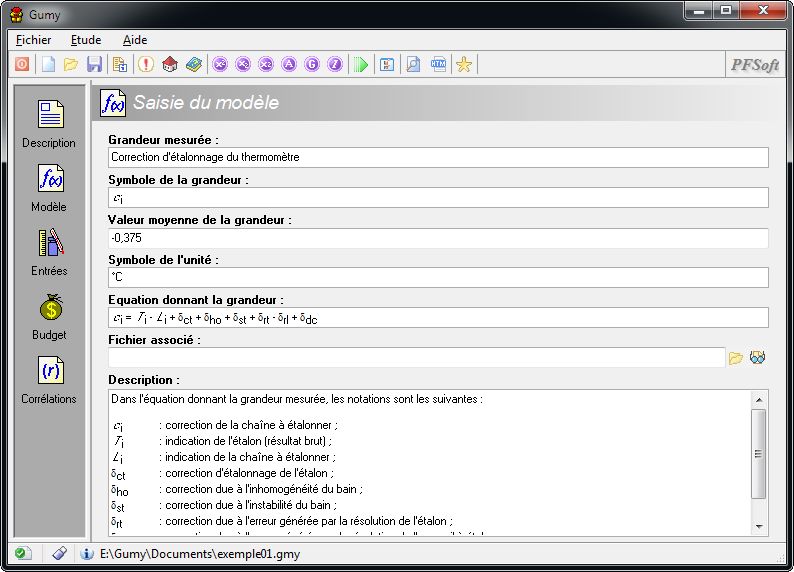This screenshot has height=572, width=794.
Task: Export report with the HTM icon
Action: (x=438, y=64)
